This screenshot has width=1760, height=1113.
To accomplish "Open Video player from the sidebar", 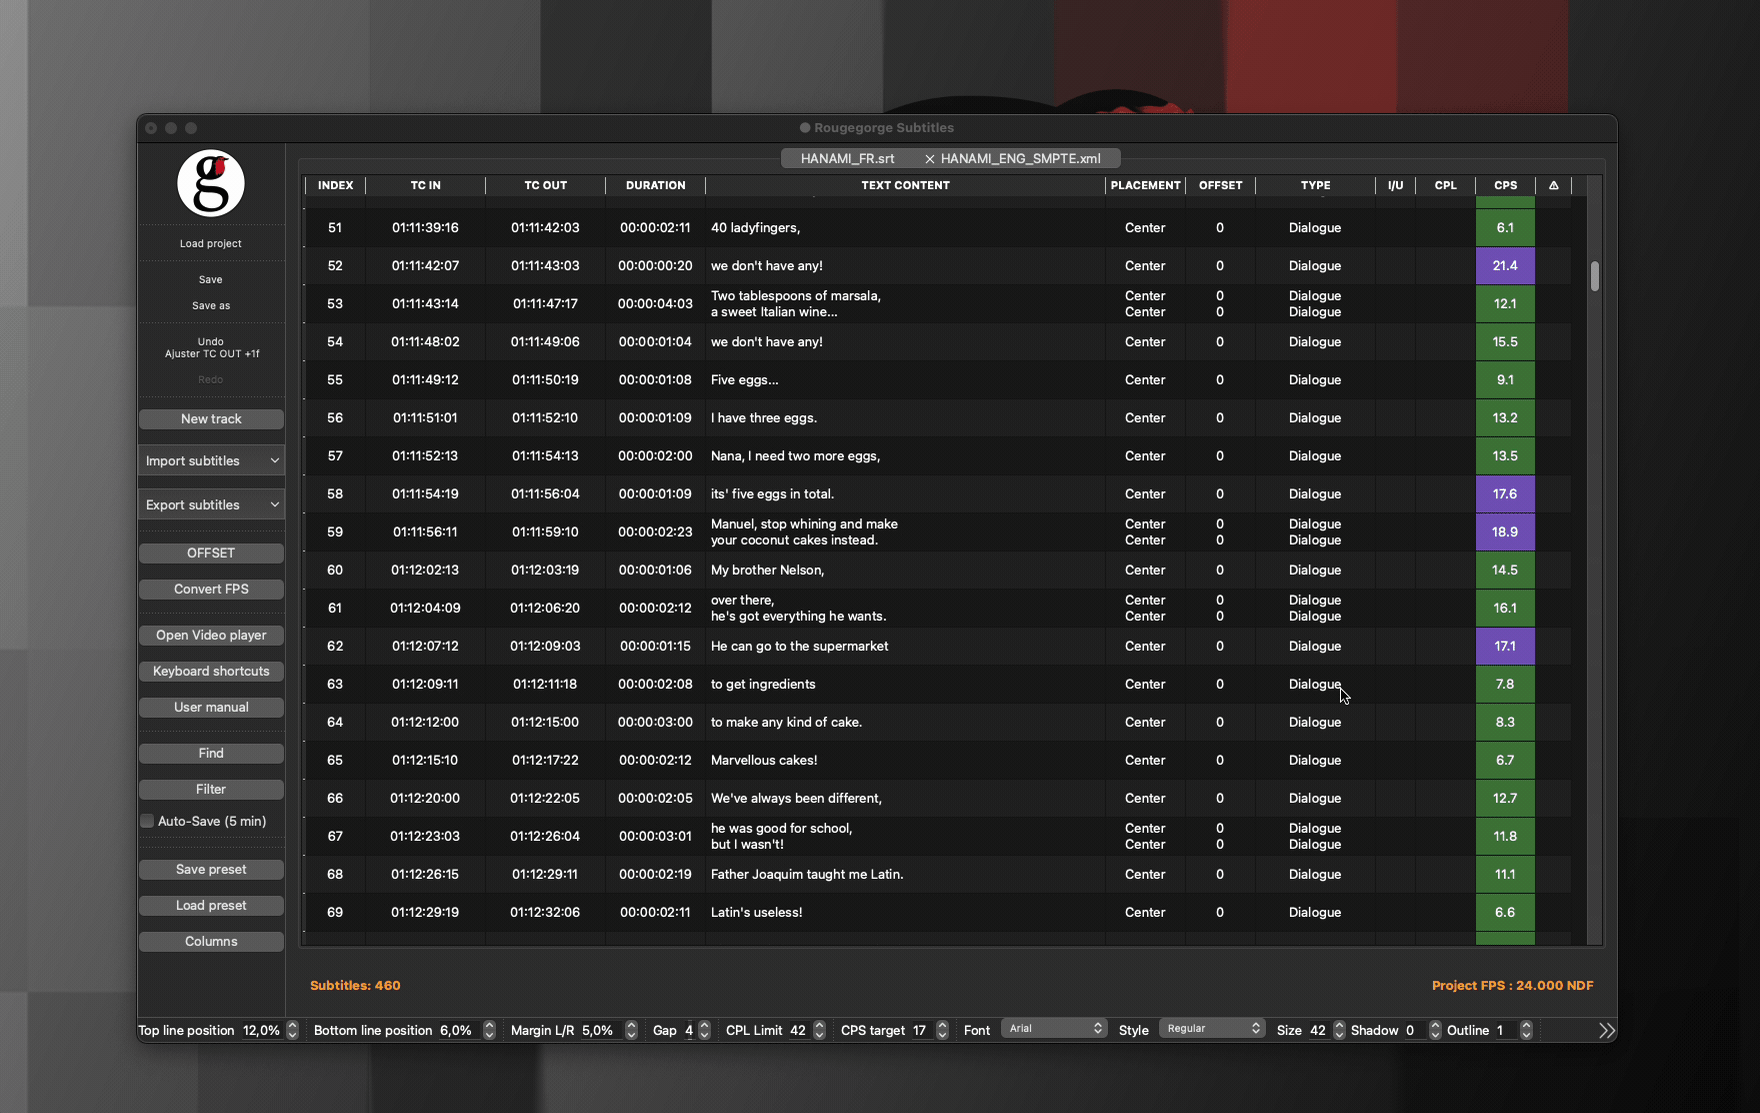I will tap(211, 635).
